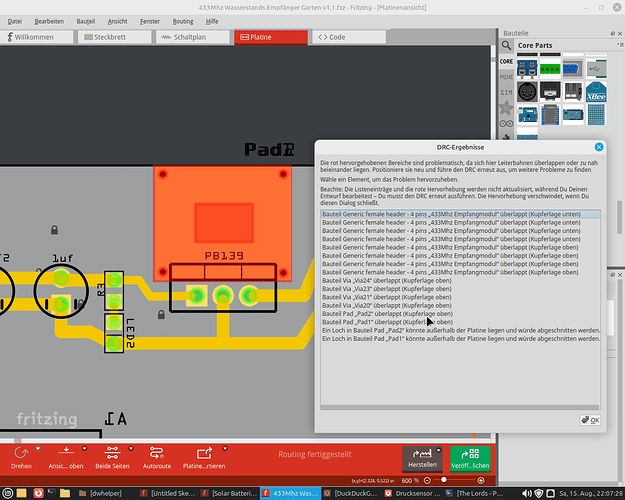Pick the round DIN connector part
This screenshot has height=500, width=625.
pyautogui.click(x=527, y=92)
